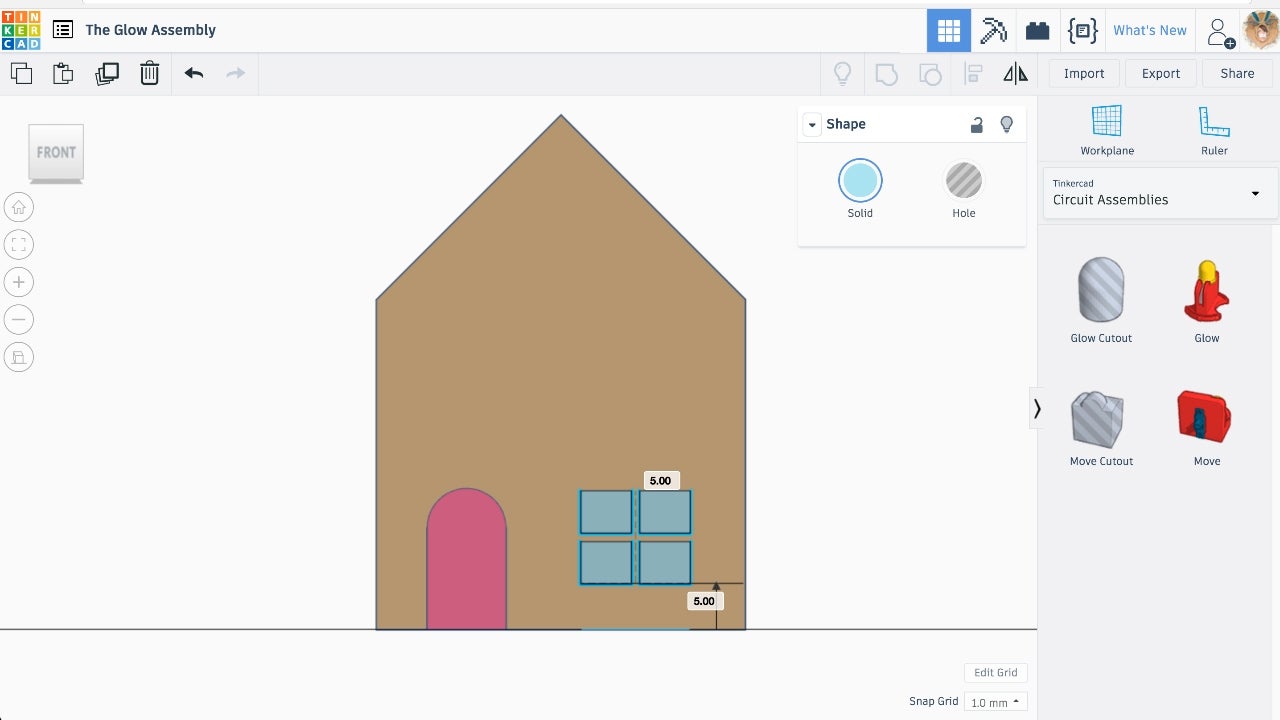The width and height of the screenshot is (1280, 720).
Task: Collapse the Shape inspector panel
Action: (812, 124)
